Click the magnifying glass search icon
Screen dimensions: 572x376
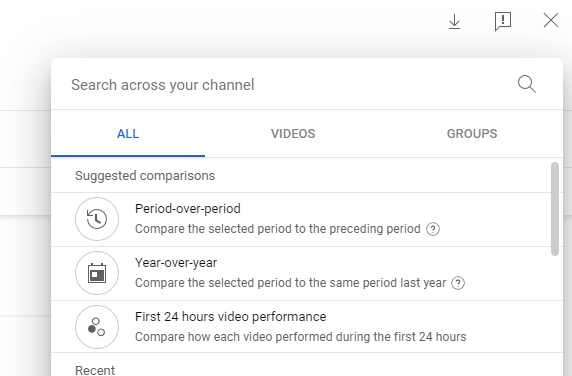pos(527,84)
